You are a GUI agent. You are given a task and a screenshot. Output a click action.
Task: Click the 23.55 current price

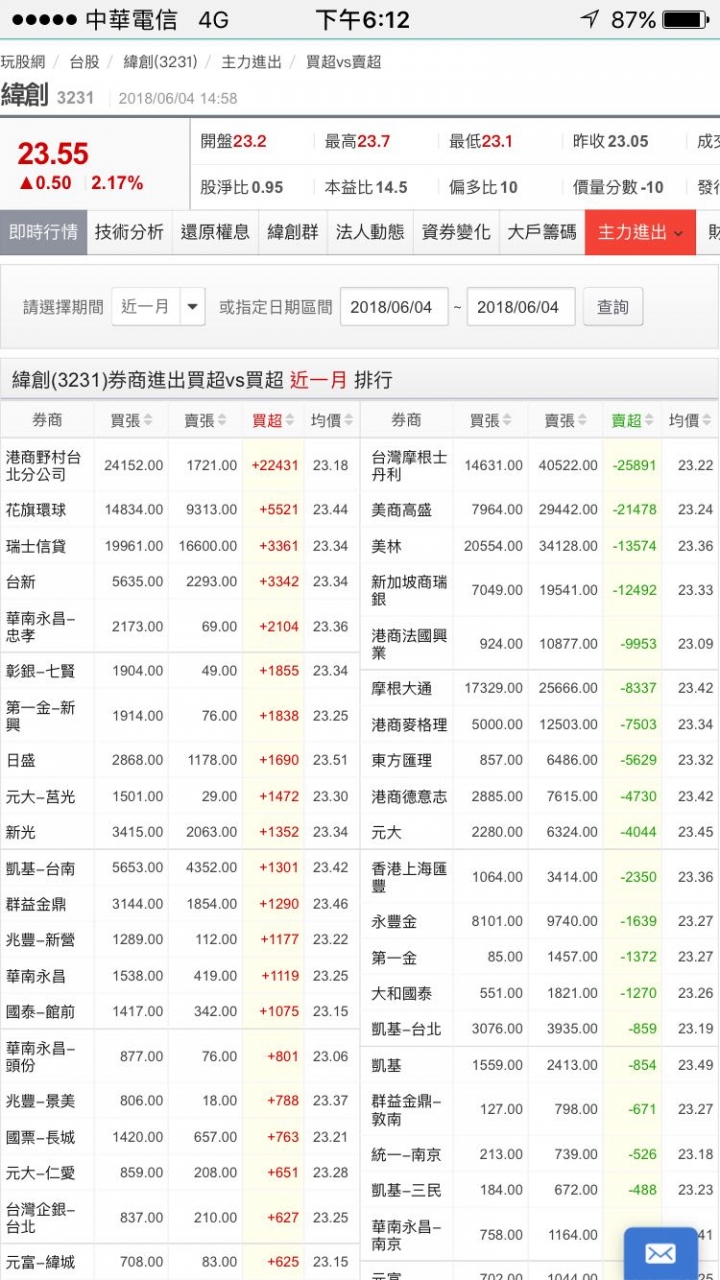[x=53, y=154]
